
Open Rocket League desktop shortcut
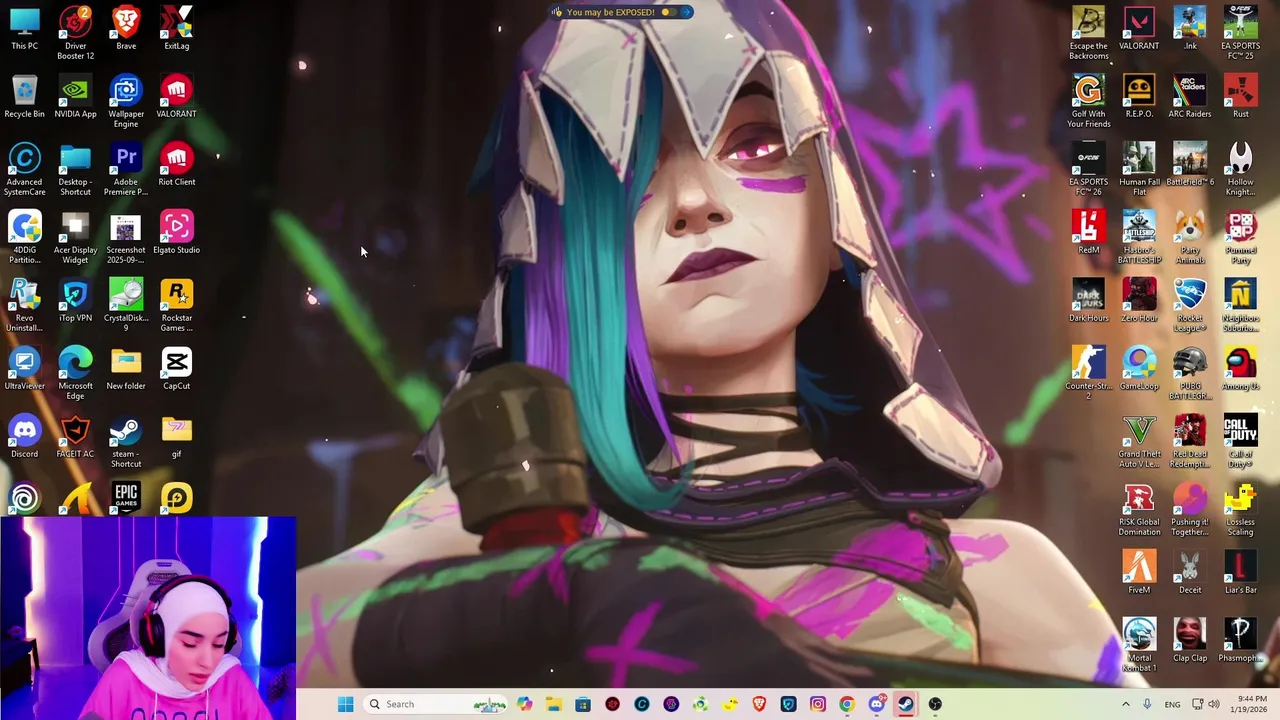pos(1190,305)
